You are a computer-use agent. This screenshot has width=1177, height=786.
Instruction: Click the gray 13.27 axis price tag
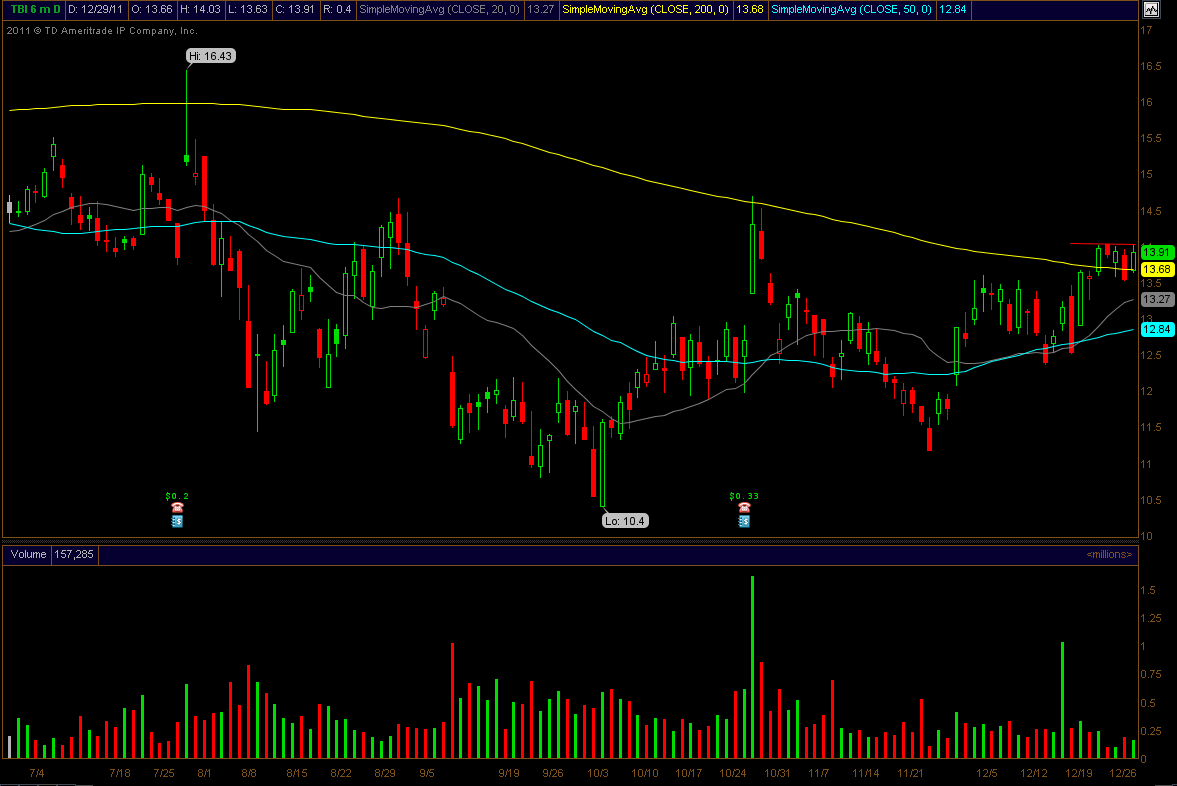point(1157,299)
